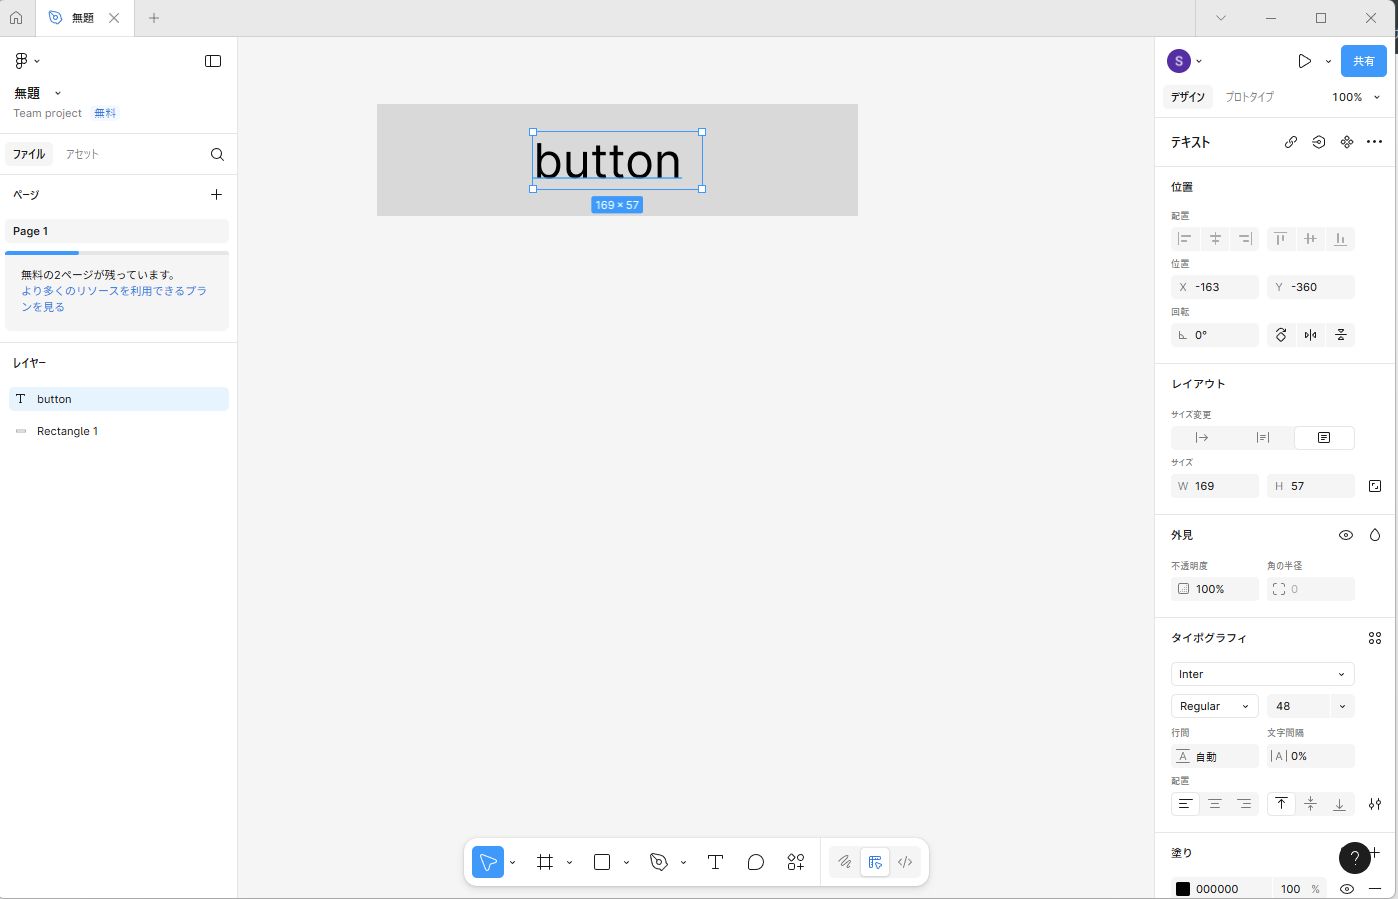Image resolution: width=1398 pixels, height=899 pixels.
Task: Open the Actions components icon in toolbar
Action: click(796, 862)
